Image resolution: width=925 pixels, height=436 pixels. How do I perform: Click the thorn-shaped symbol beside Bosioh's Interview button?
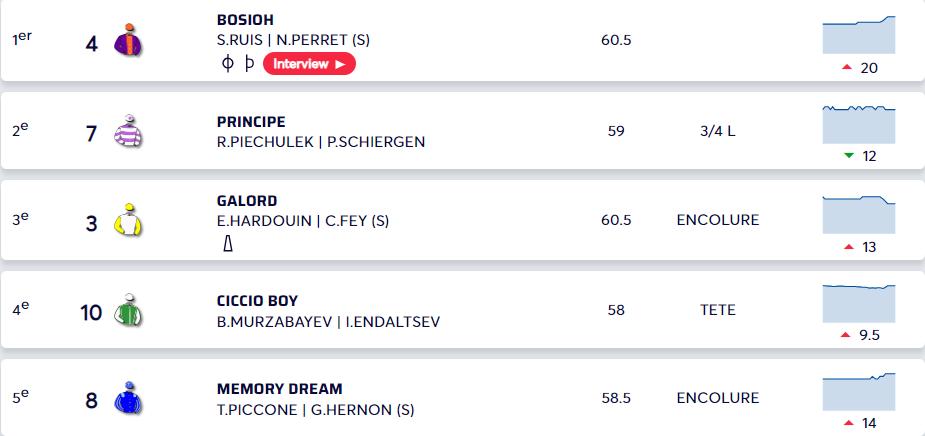249,64
